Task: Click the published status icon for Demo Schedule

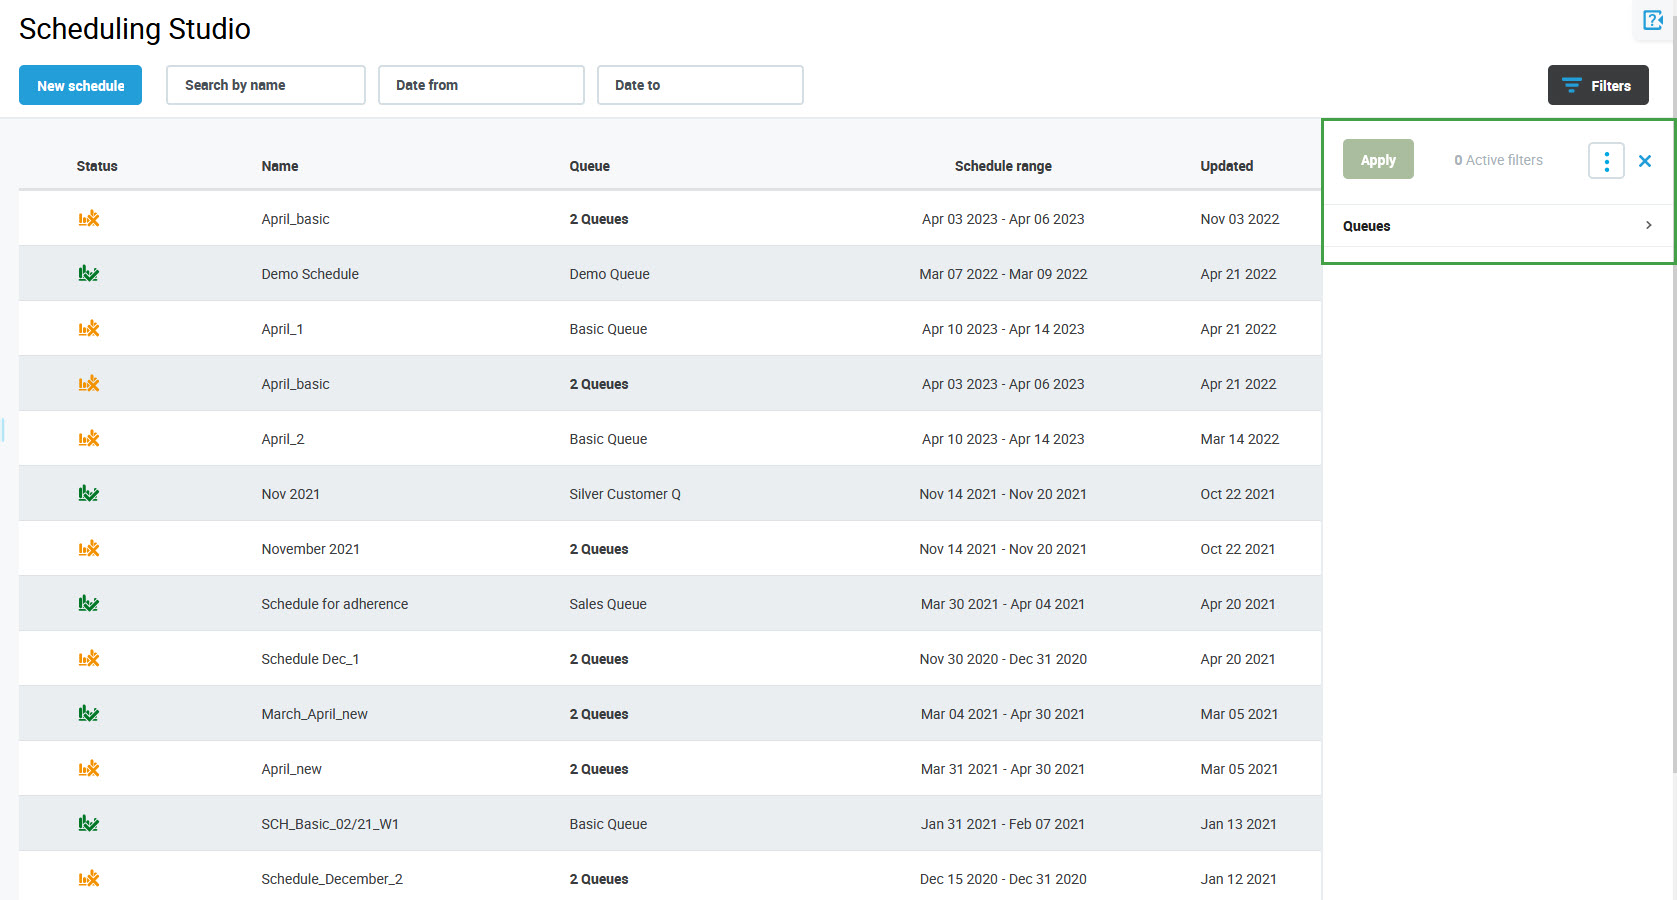Action: tap(89, 274)
